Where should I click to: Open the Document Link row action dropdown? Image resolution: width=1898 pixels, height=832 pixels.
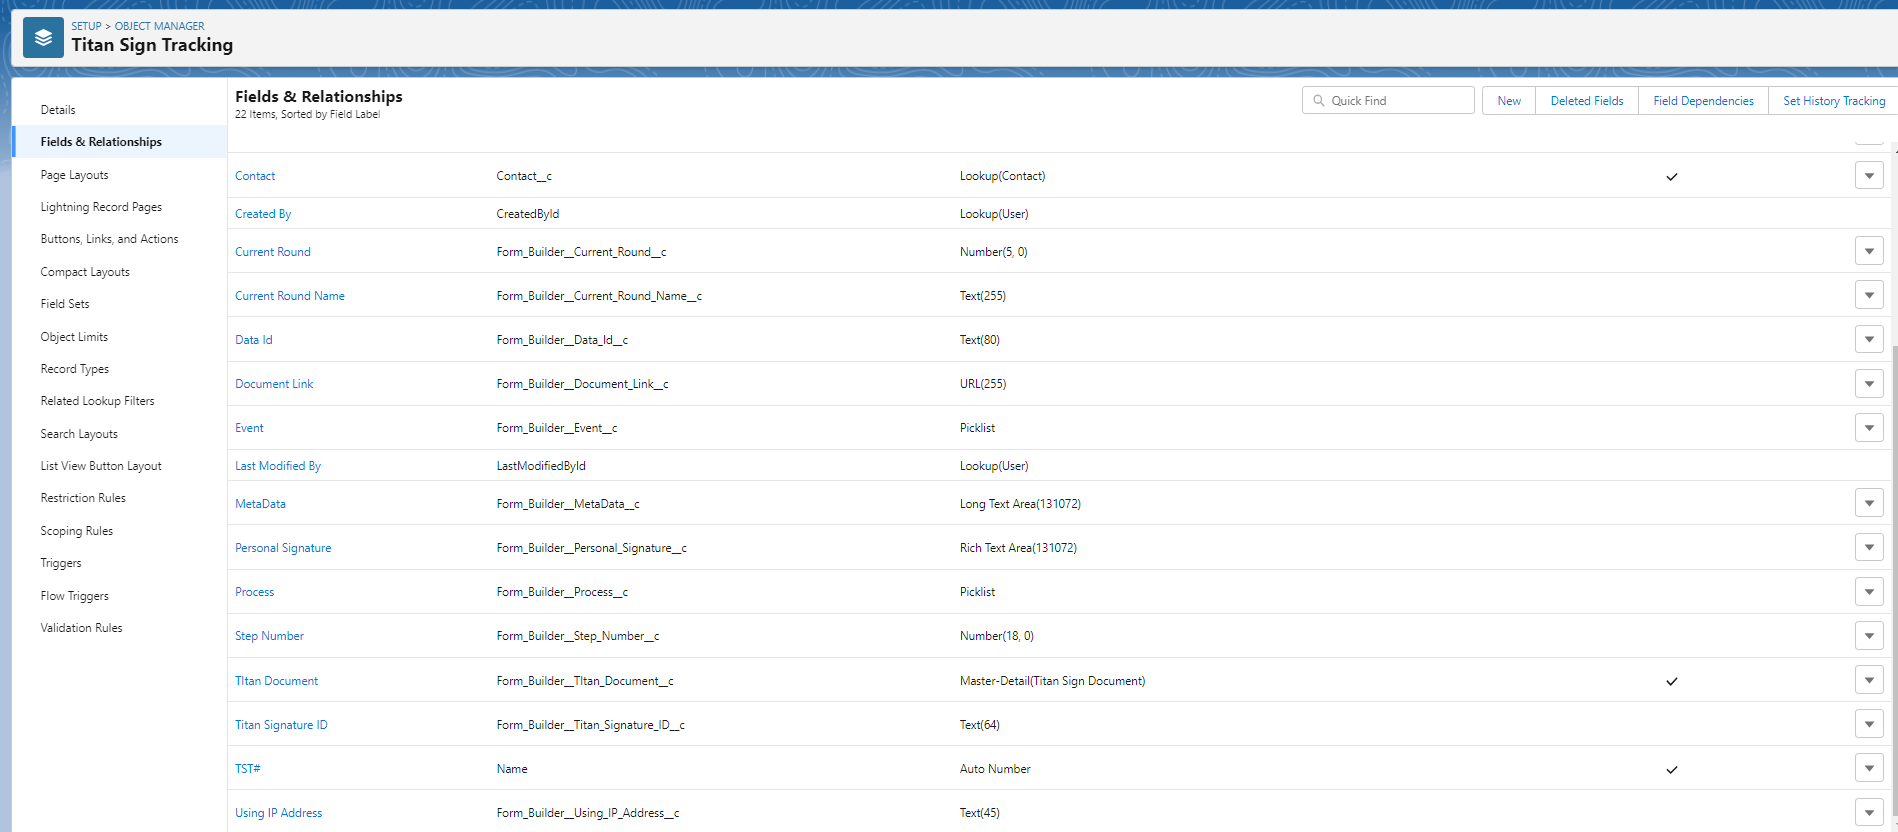(x=1869, y=383)
